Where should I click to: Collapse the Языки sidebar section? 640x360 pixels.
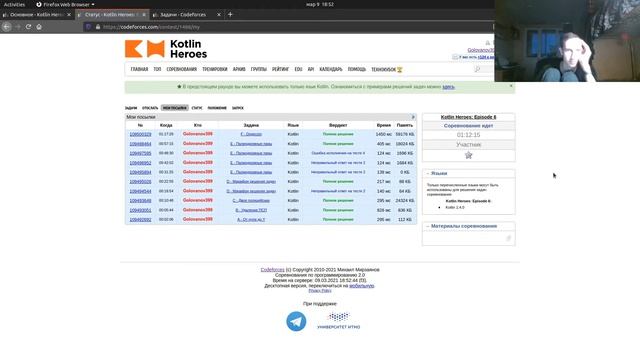(x=428, y=173)
